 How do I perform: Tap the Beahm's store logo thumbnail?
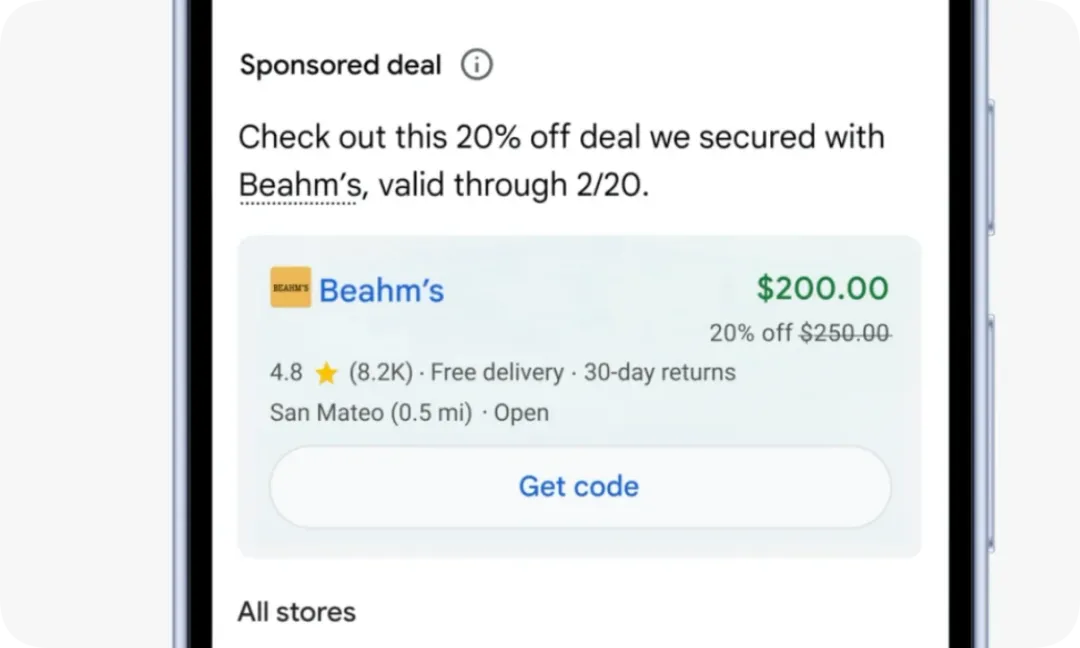click(290, 288)
